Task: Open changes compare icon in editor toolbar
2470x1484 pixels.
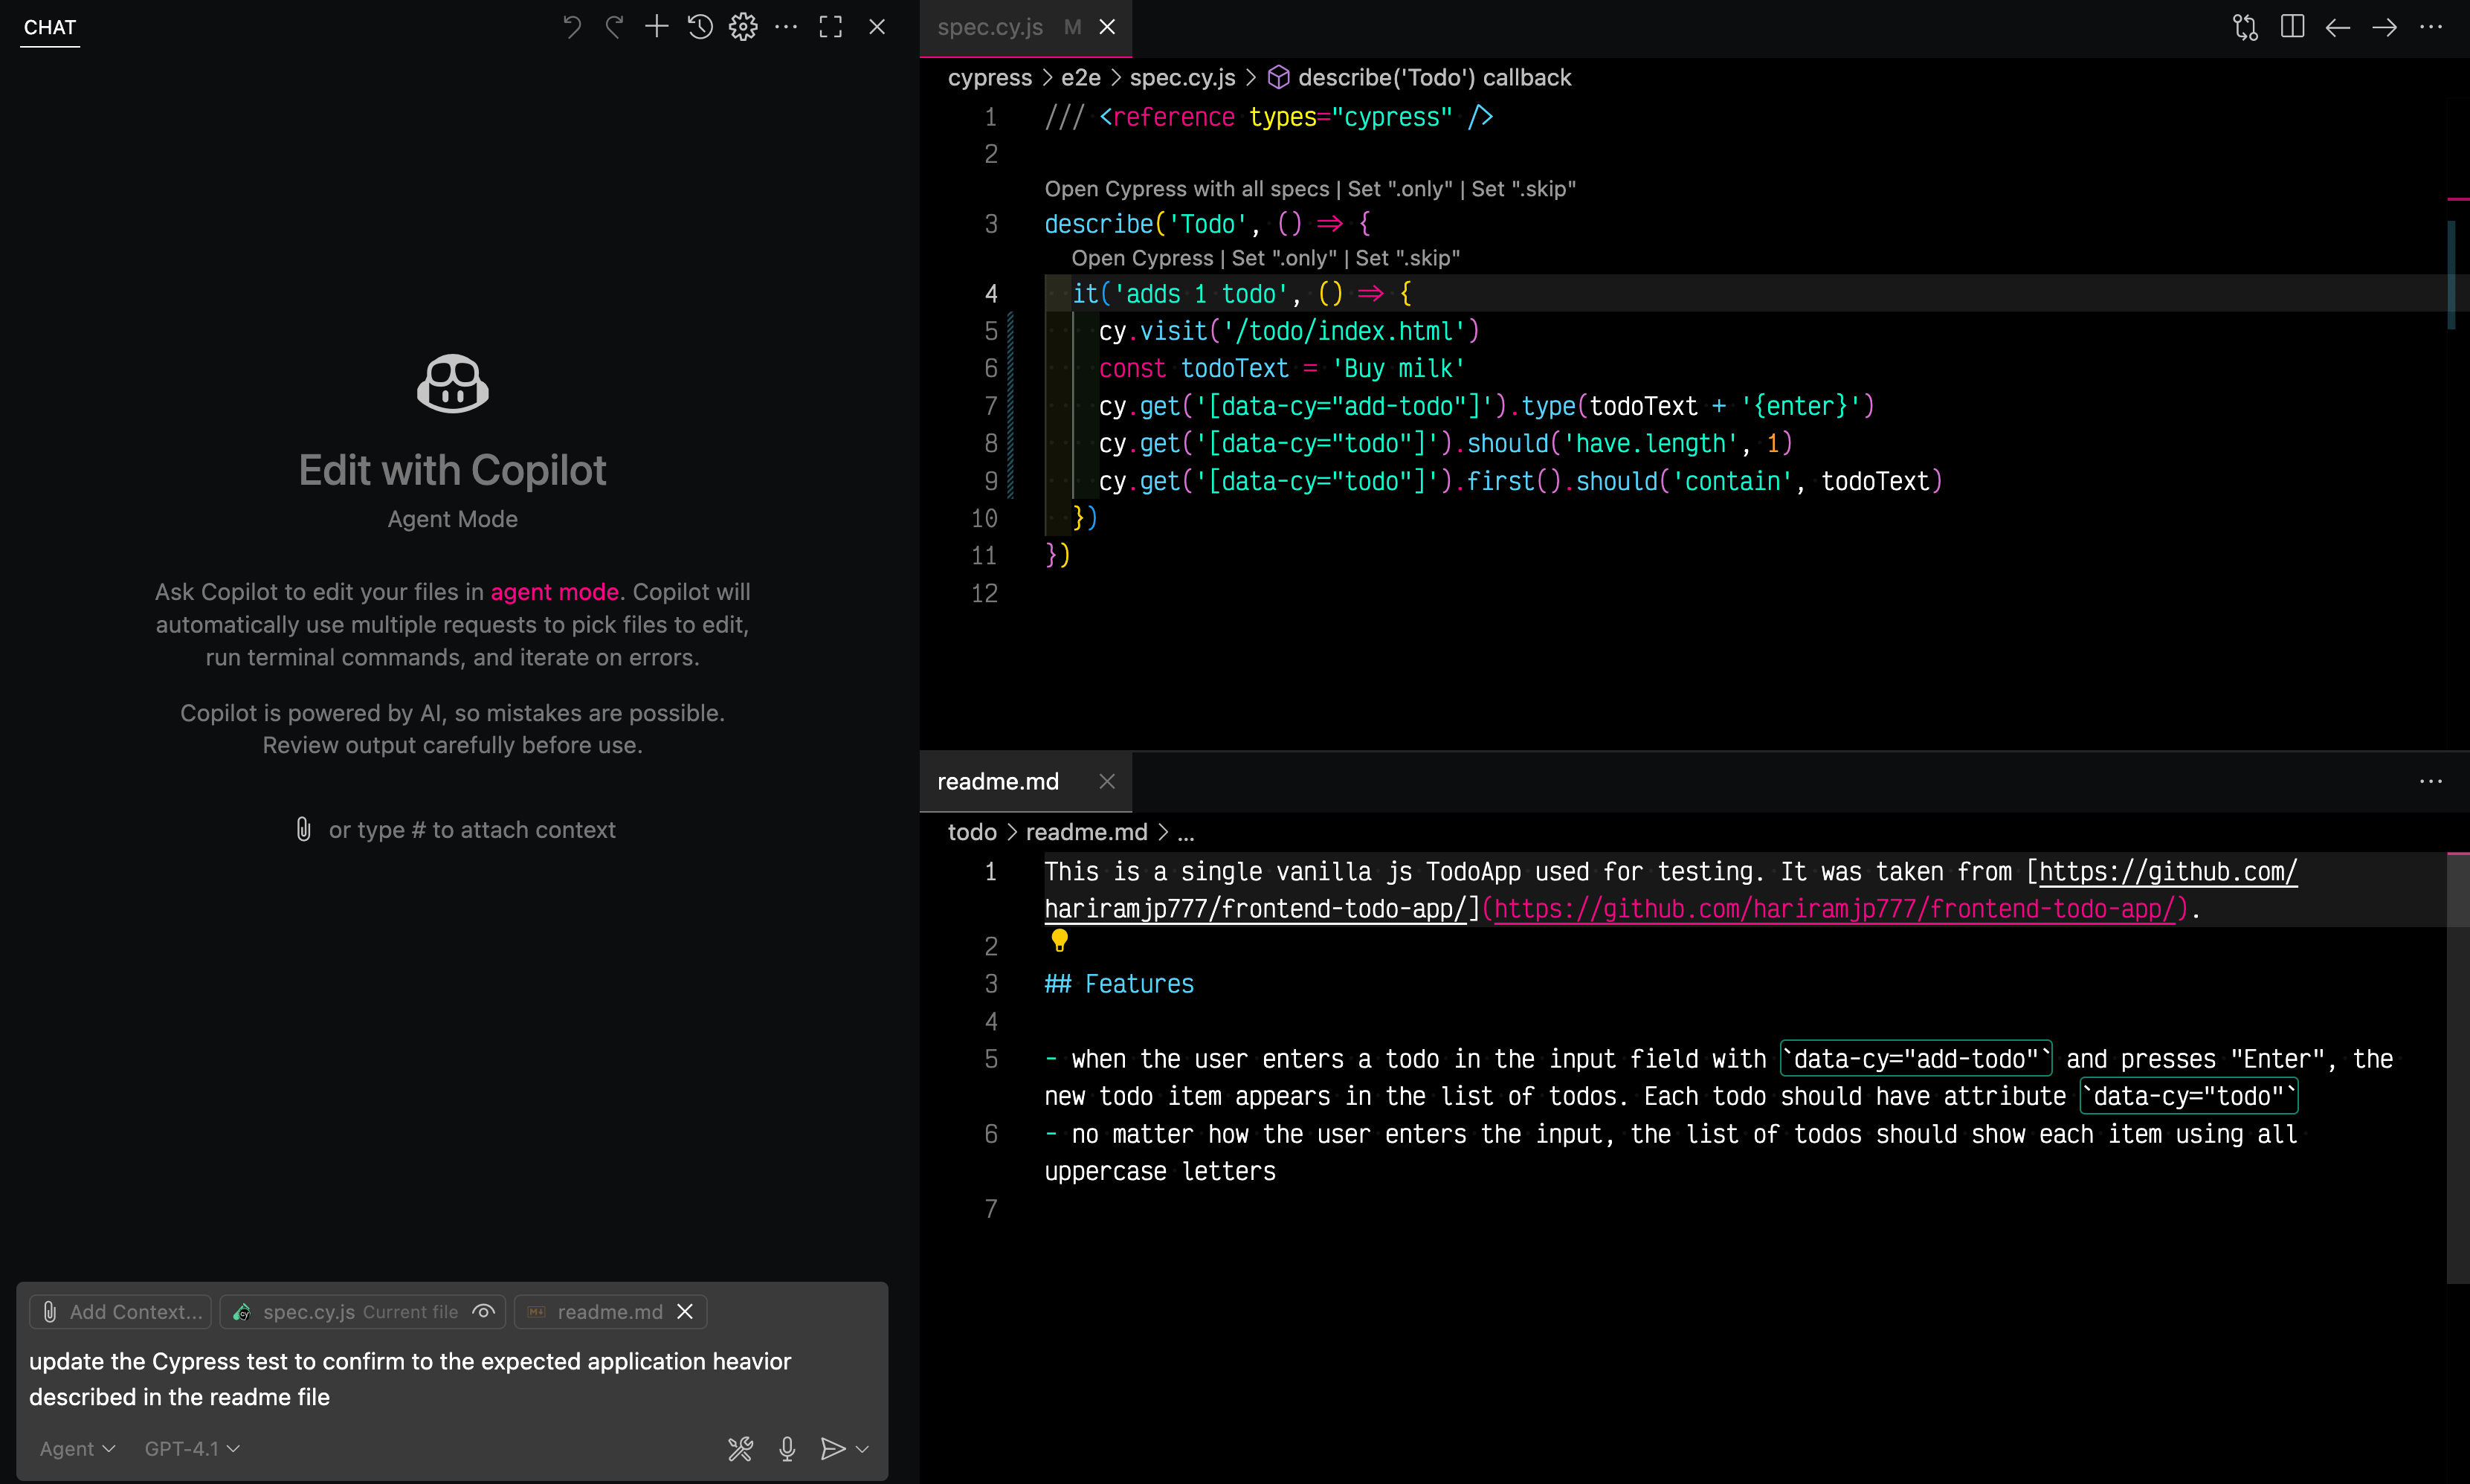Action: click(2245, 27)
